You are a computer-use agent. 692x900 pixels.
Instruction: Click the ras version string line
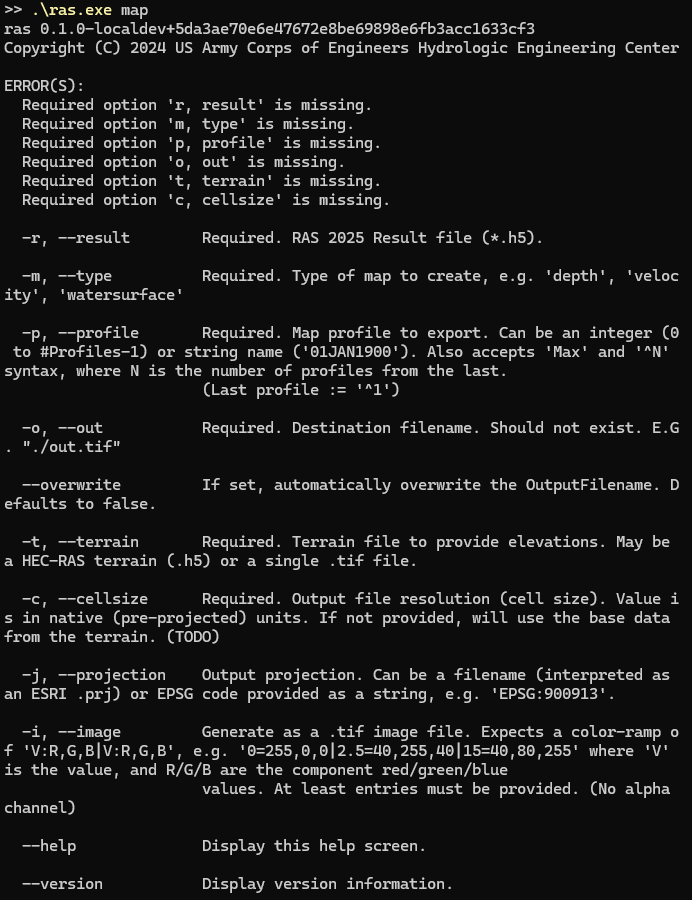[269, 29]
